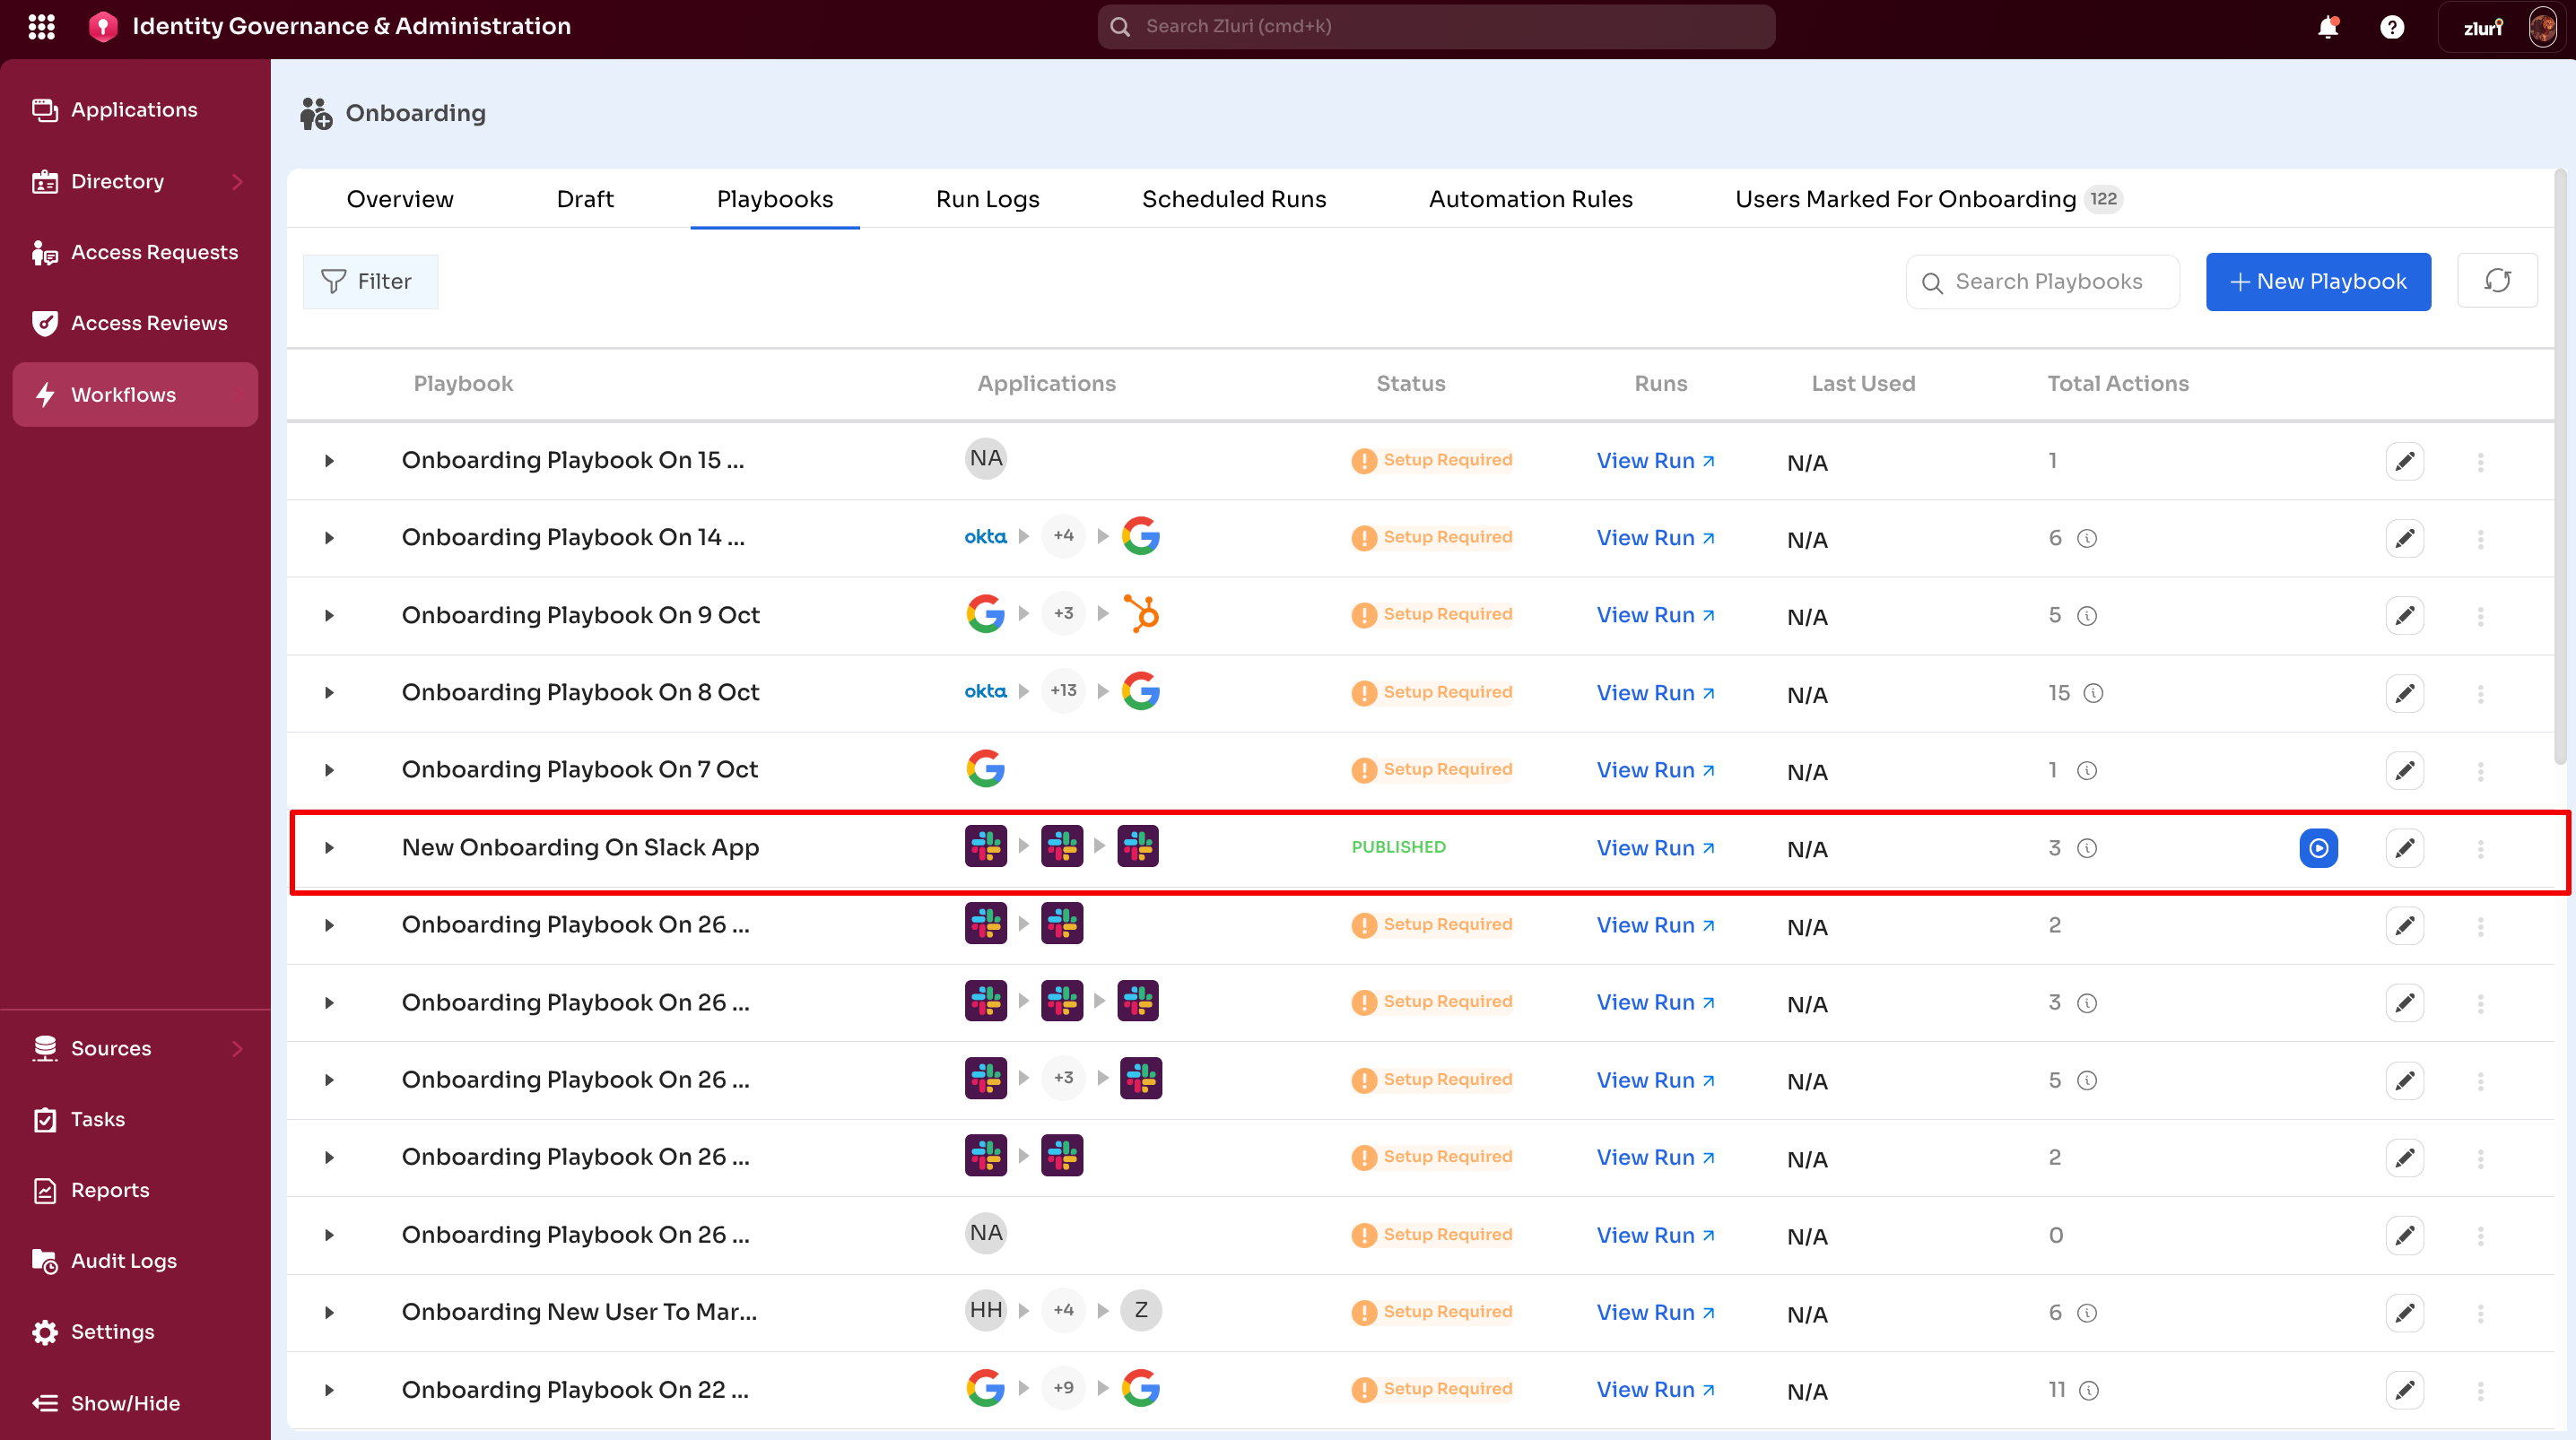
Task: Edit Onboarding Playbook On 9 Oct pencil icon
Action: point(2404,616)
